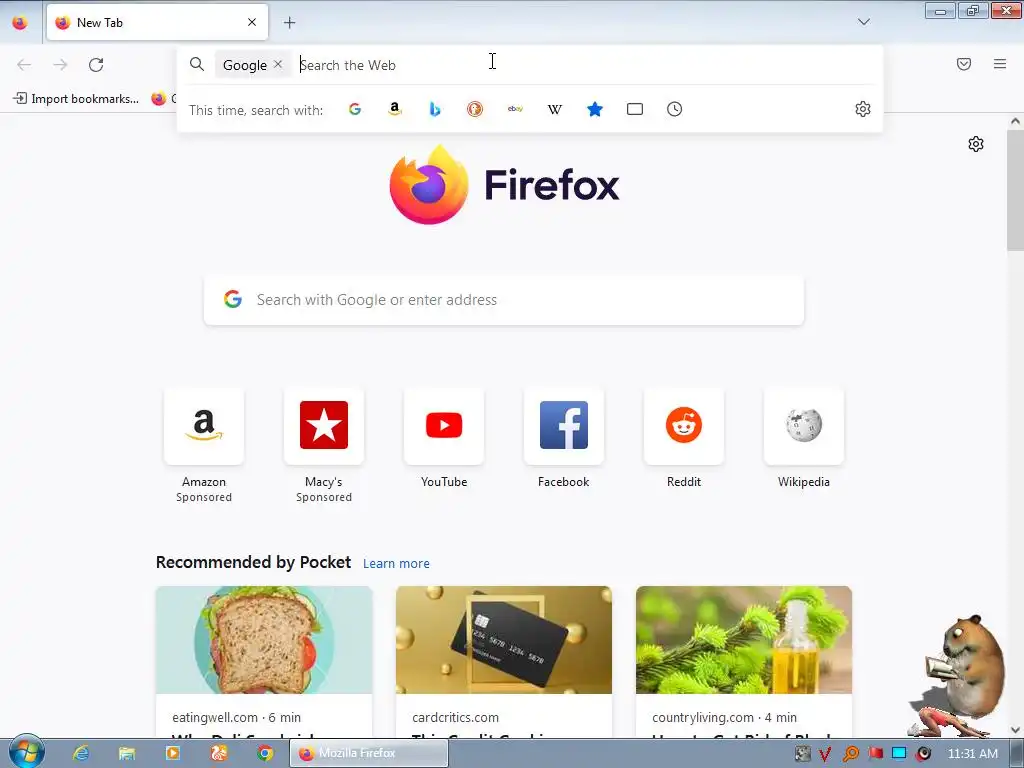Remove the Google search chip from urlbar
The image size is (1024, 768).
pyautogui.click(x=278, y=64)
